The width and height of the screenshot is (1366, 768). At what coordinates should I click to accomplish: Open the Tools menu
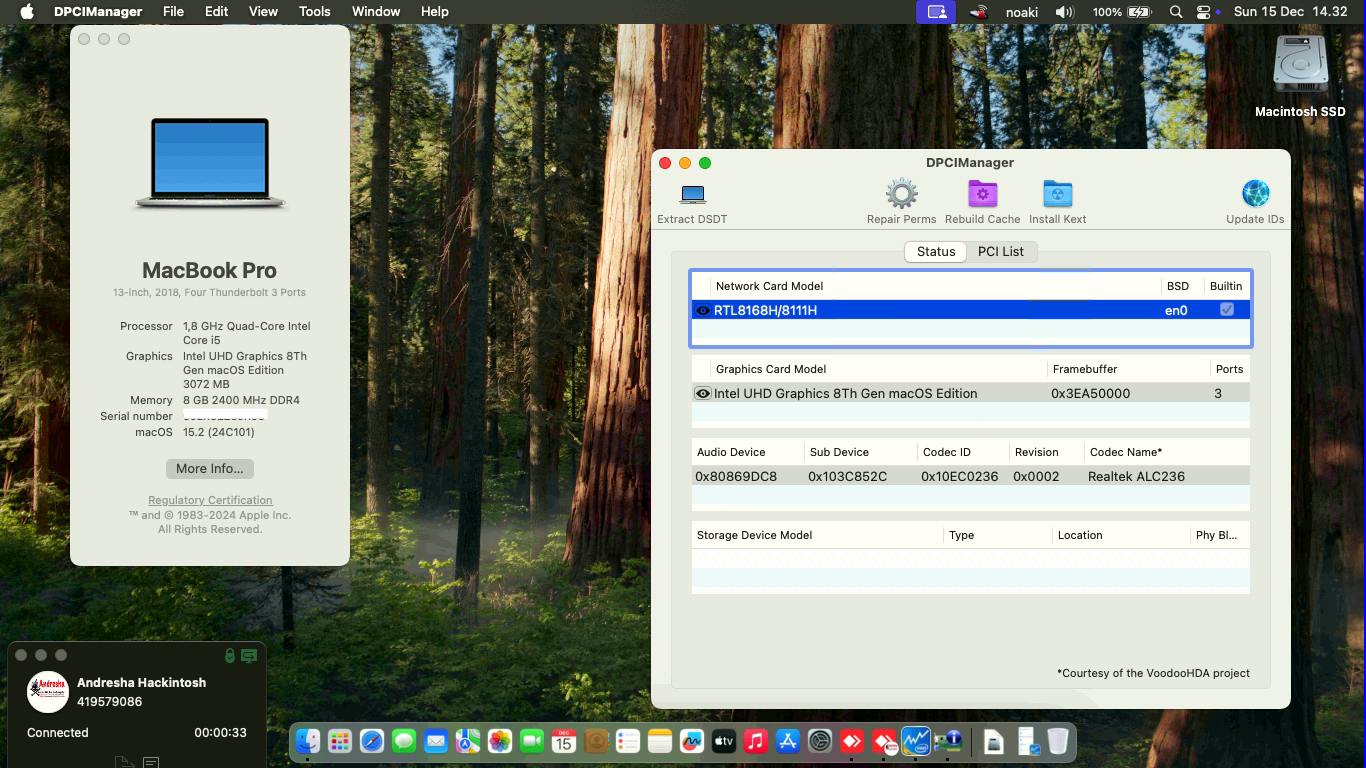314,11
